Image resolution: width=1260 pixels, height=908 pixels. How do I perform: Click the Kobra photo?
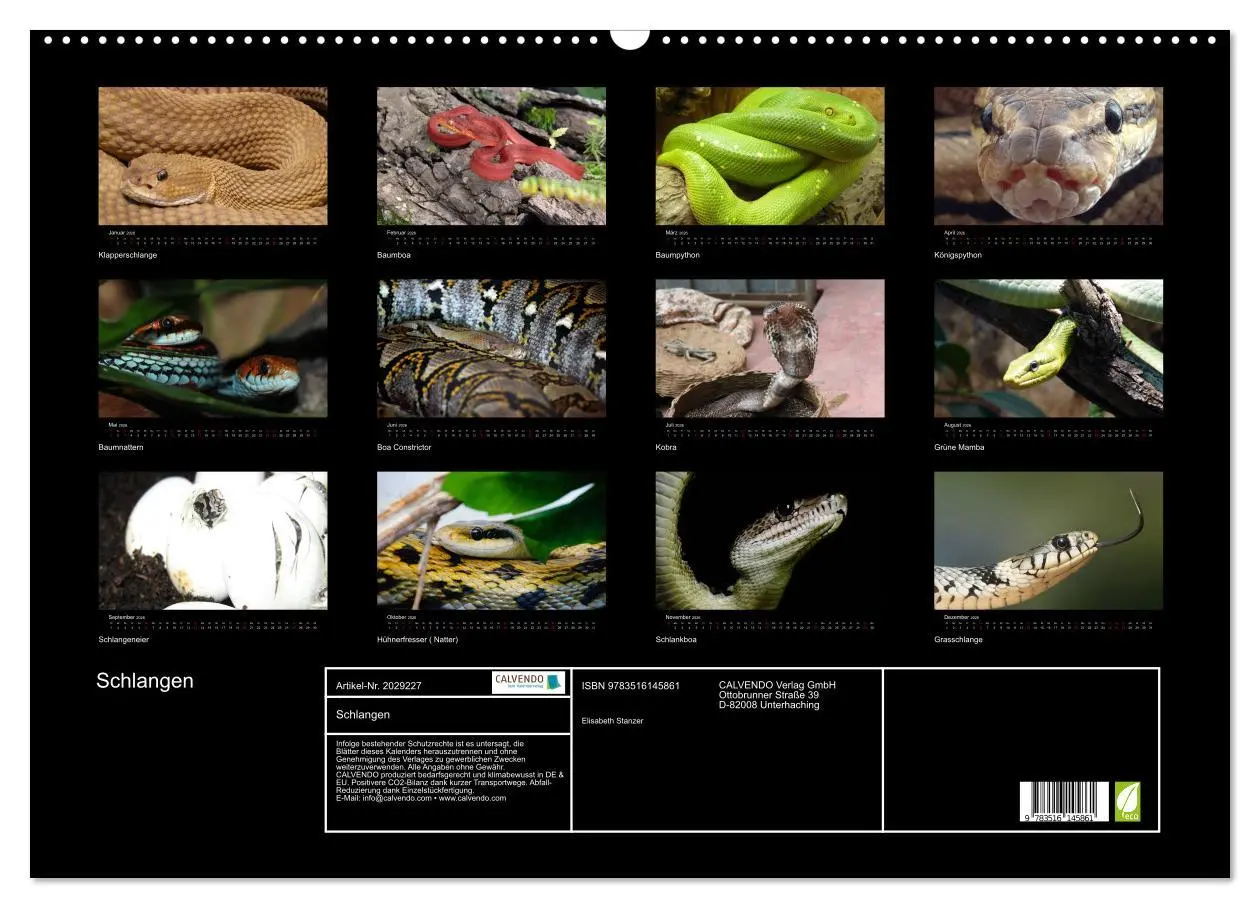(x=770, y=348)
